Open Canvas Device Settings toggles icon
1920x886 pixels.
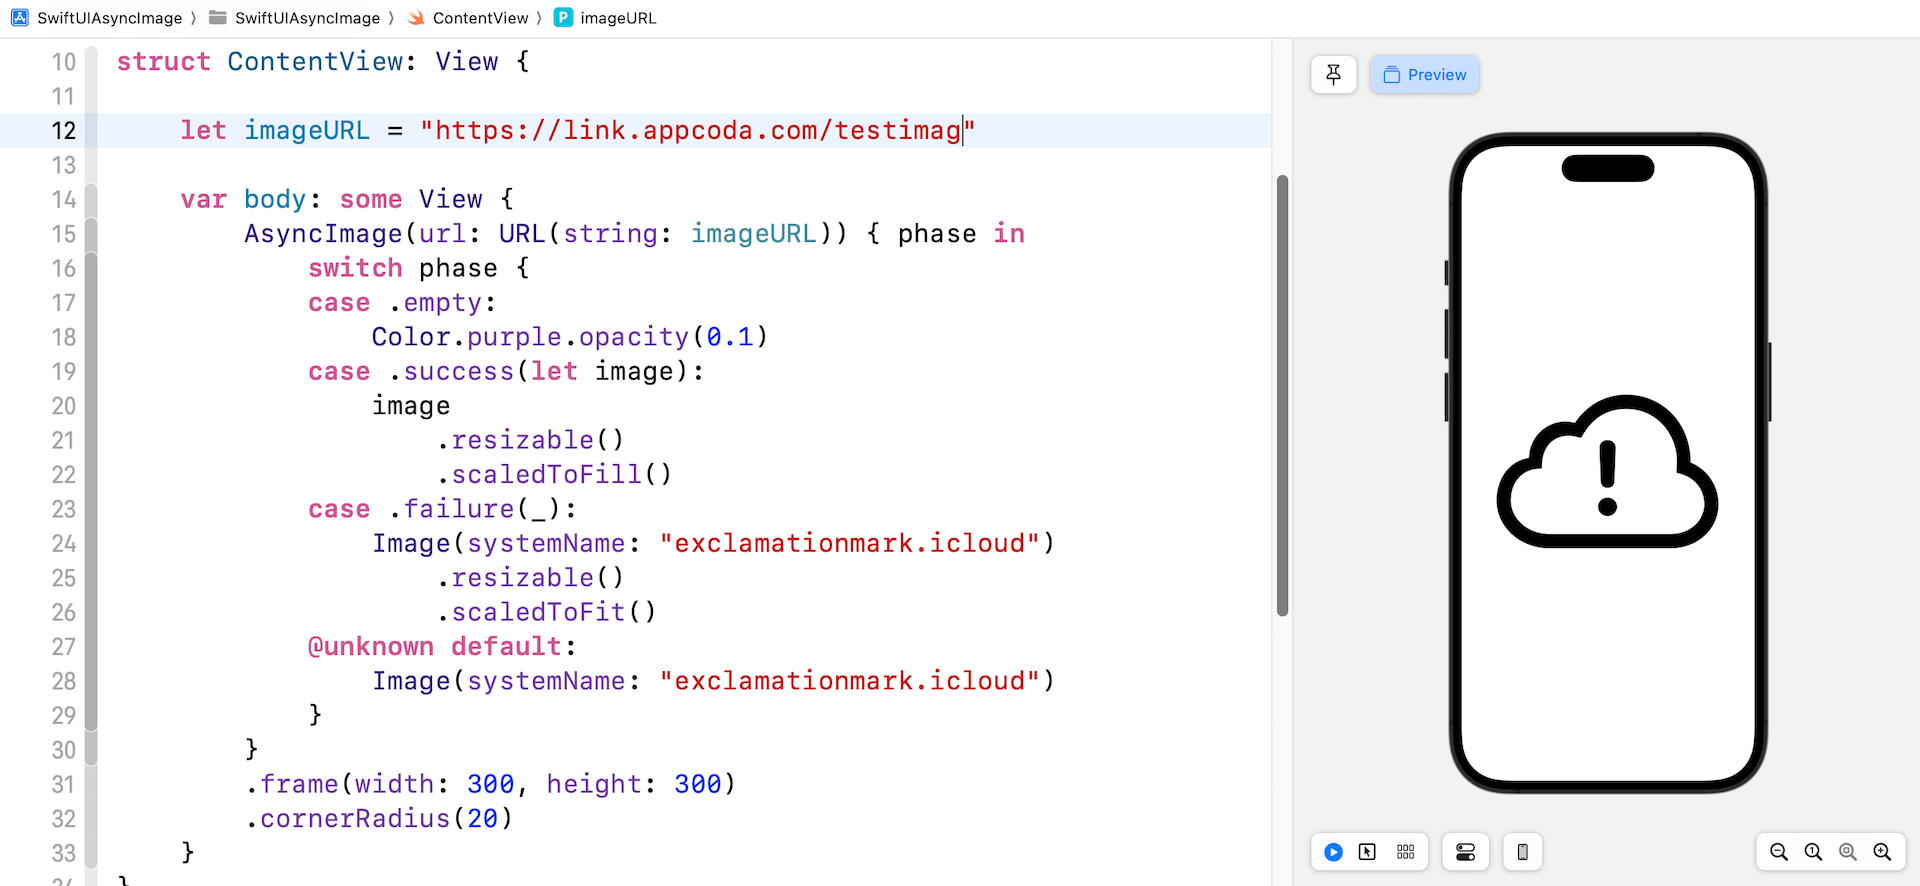click(x=1465, y=852)
